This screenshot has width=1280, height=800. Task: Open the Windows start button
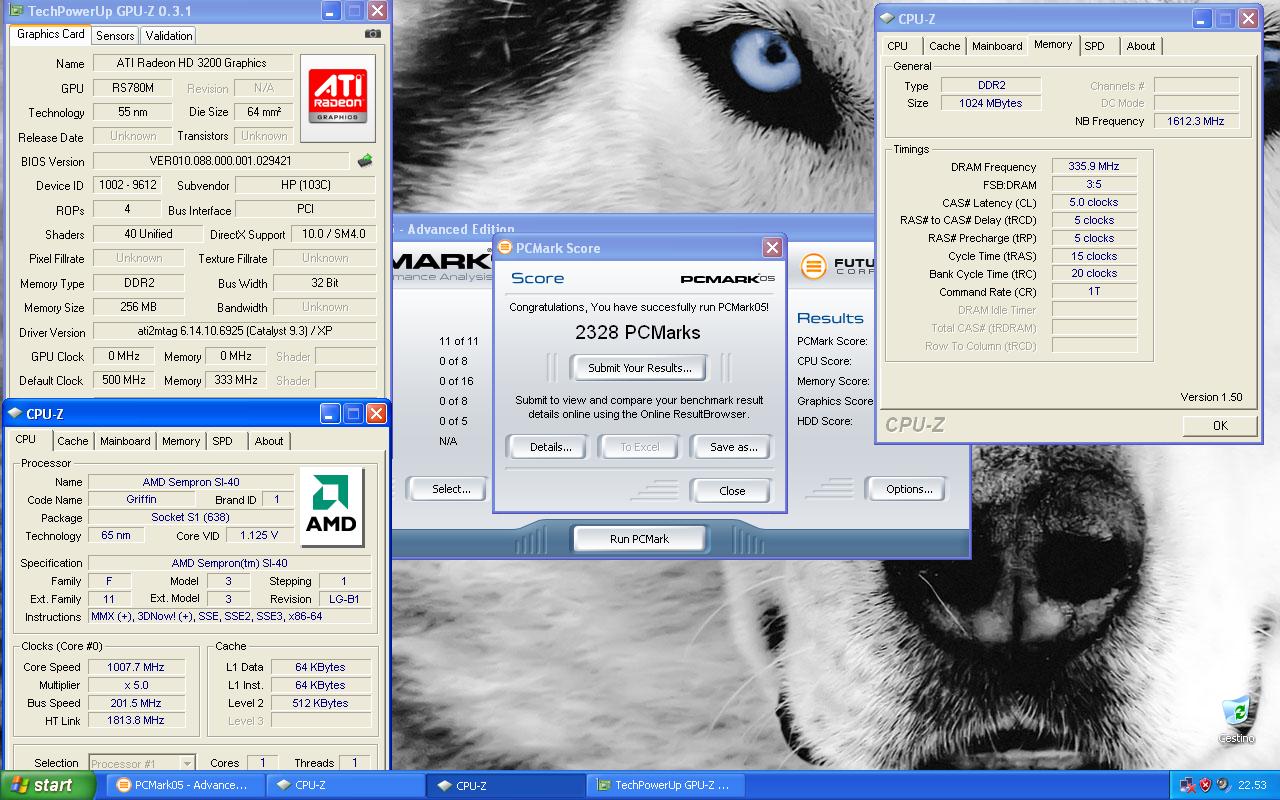tap(48, 785)
